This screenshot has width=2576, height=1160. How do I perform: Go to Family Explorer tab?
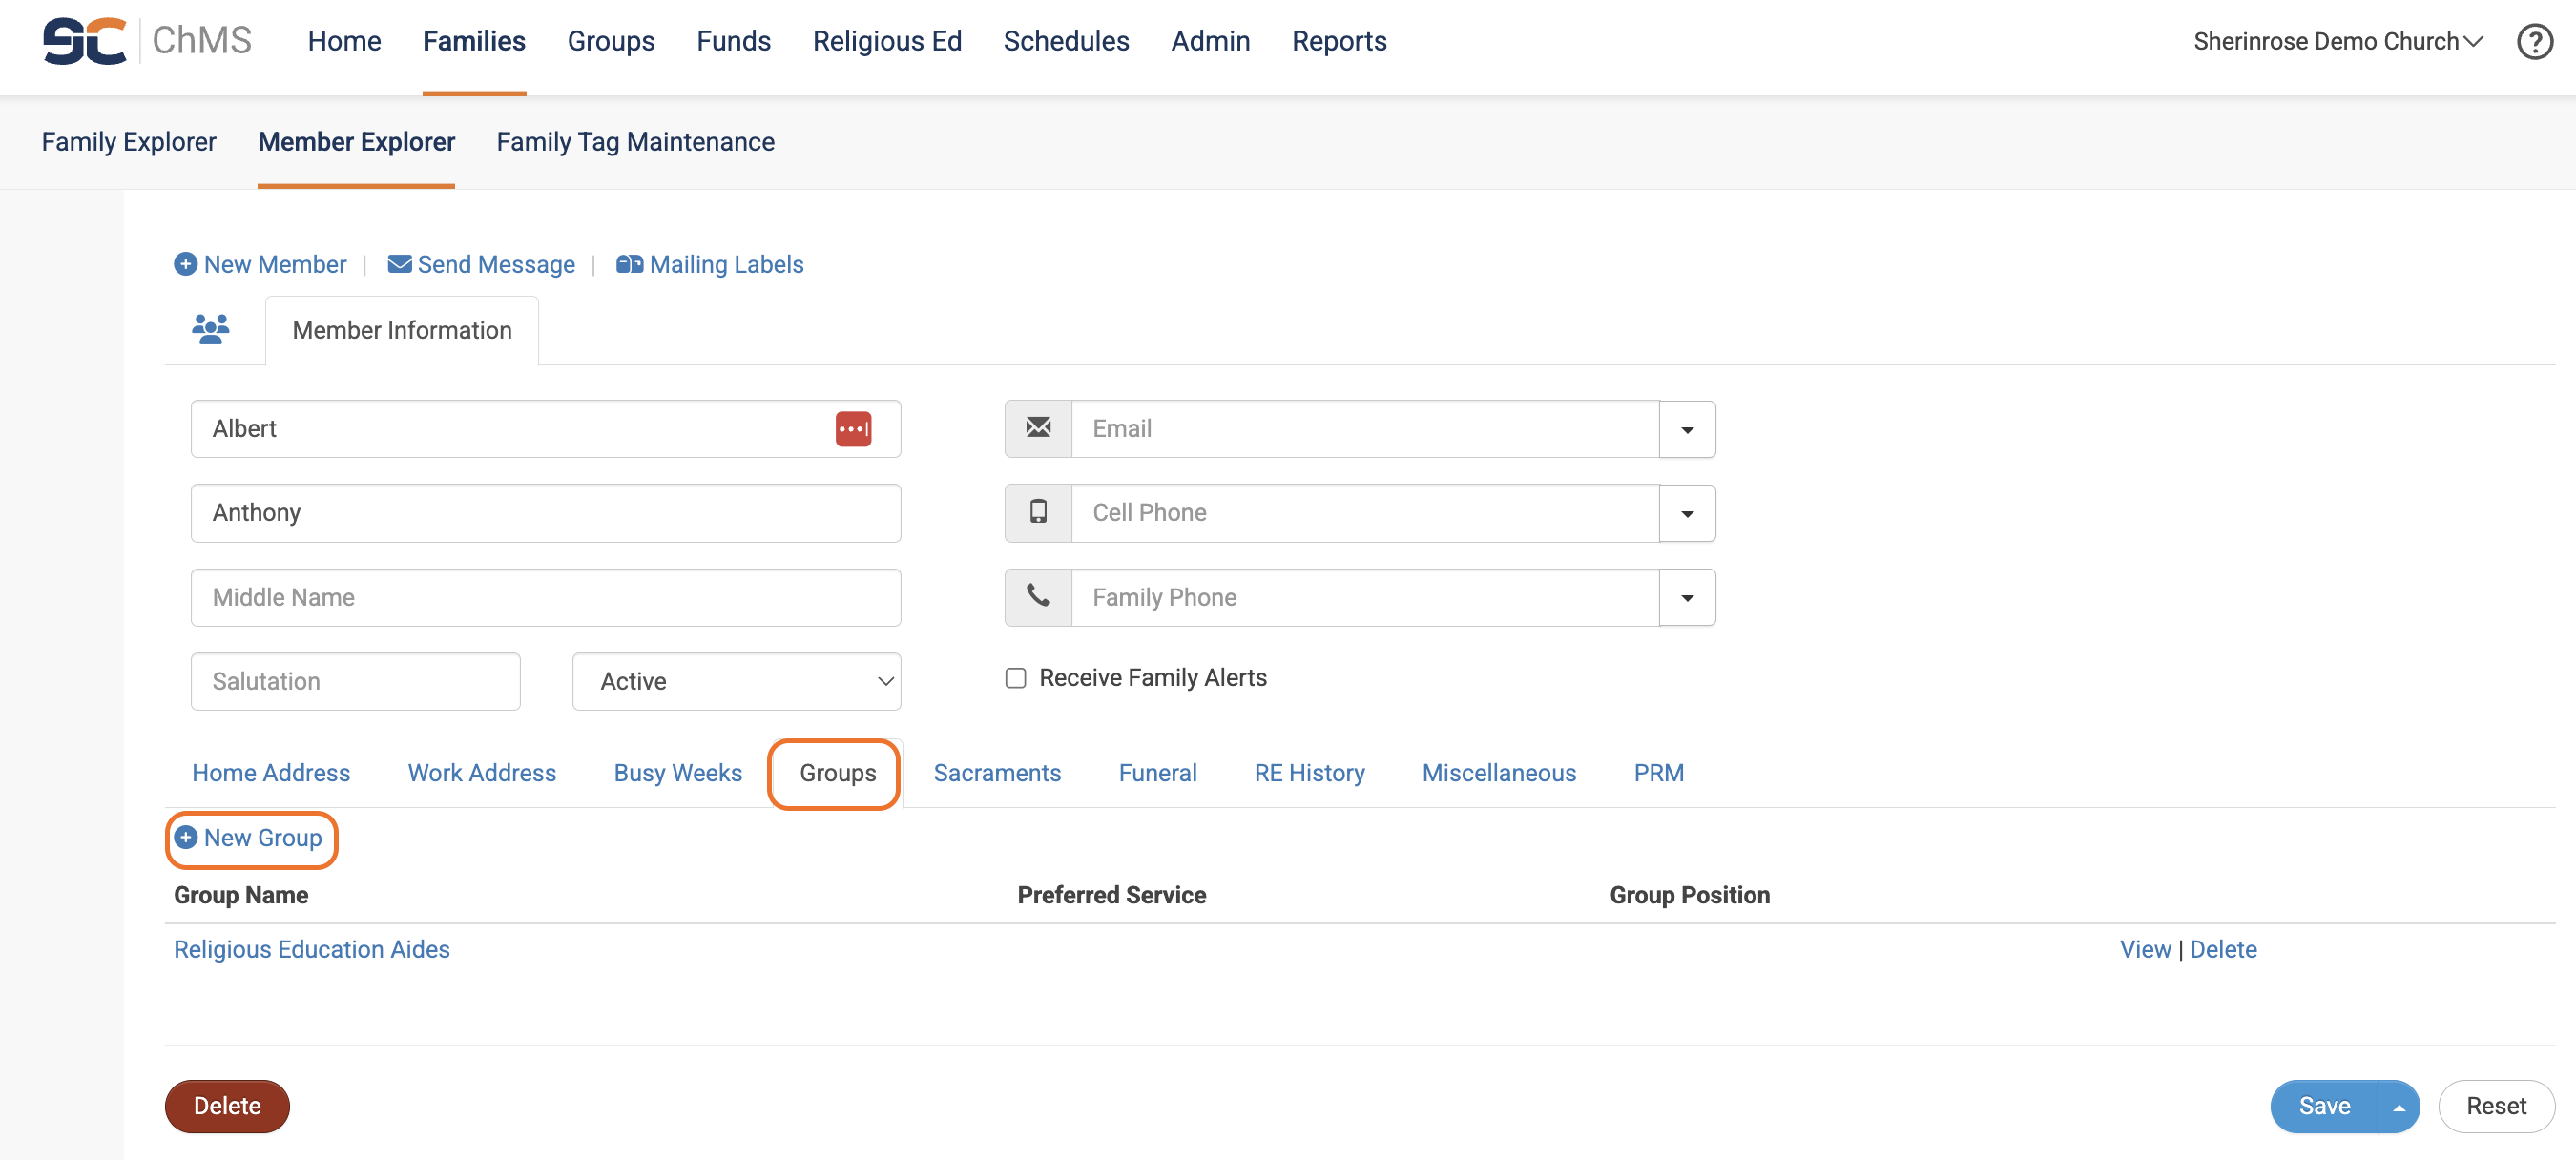point(128,142)
